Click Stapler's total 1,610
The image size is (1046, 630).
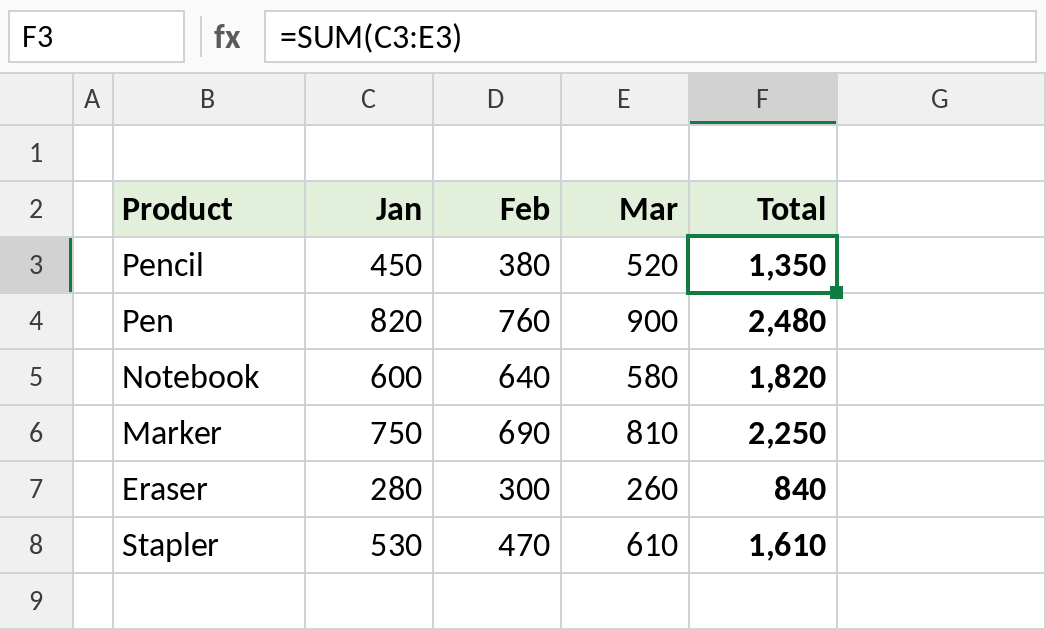point(763,545)
